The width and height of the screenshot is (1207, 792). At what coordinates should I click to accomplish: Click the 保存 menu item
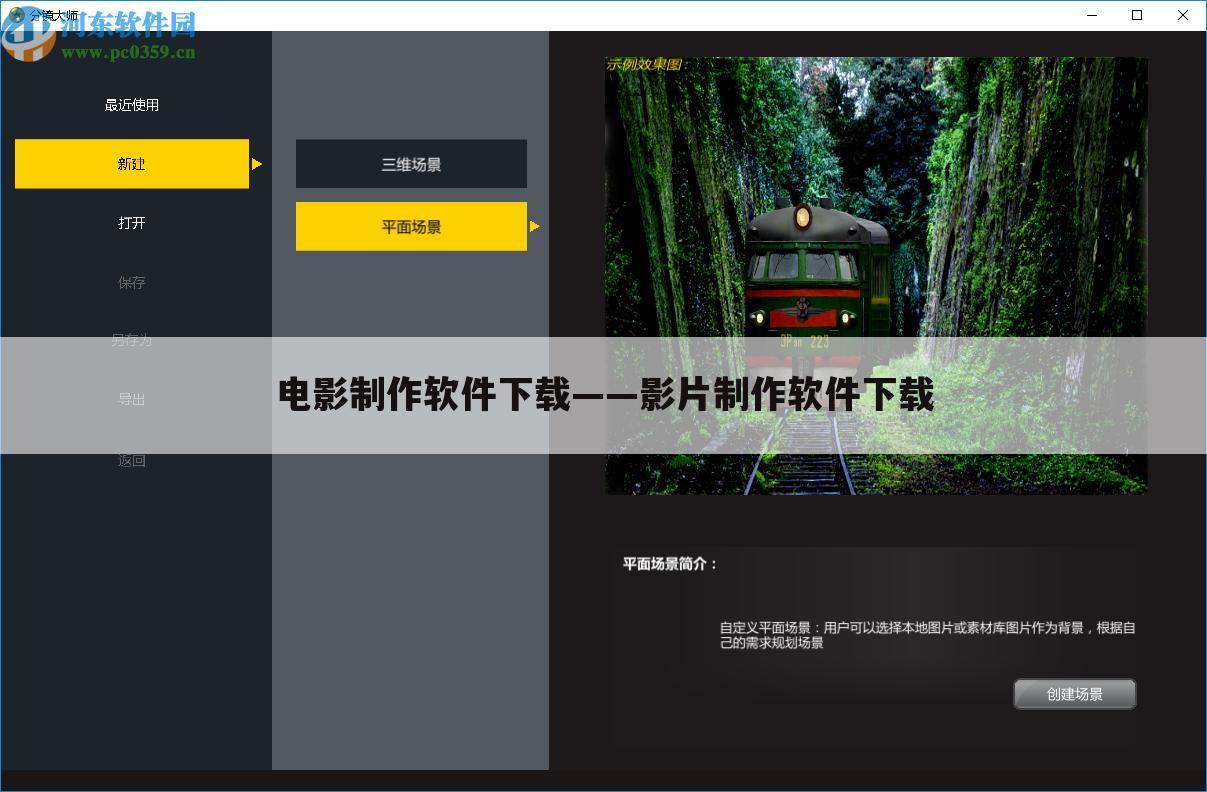click(x=132, y=282)
